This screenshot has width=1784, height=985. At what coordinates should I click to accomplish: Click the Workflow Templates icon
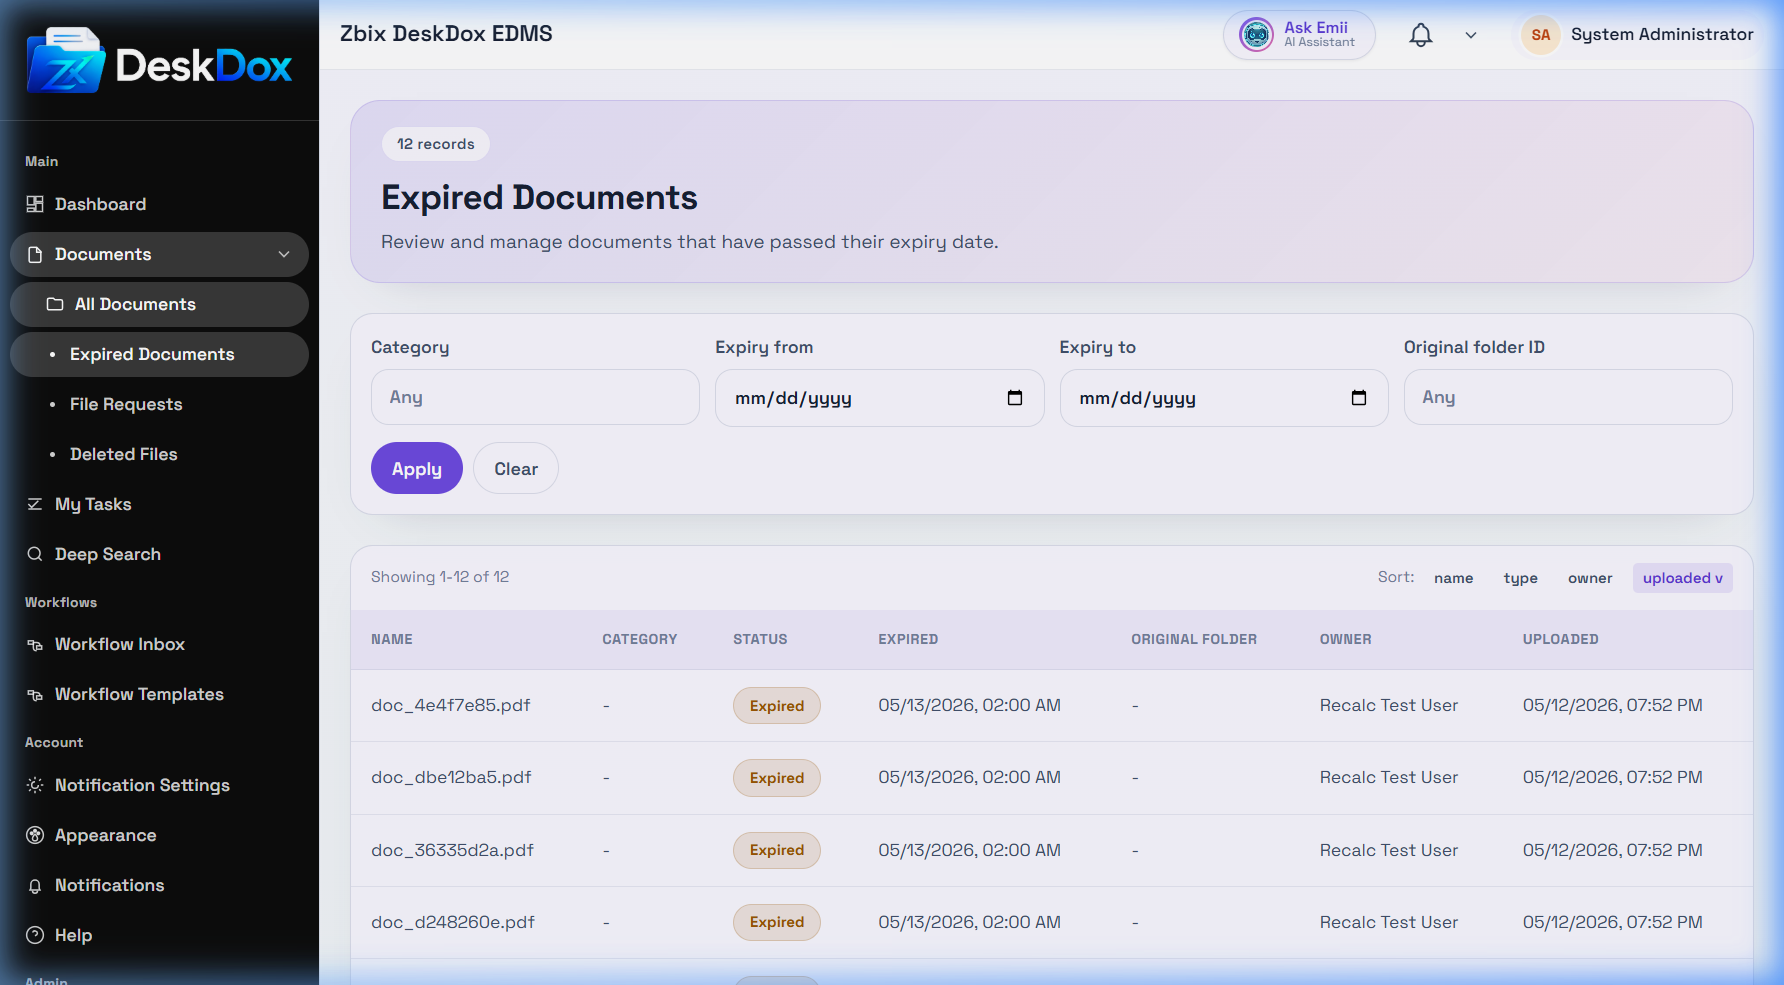pos(35,695)
